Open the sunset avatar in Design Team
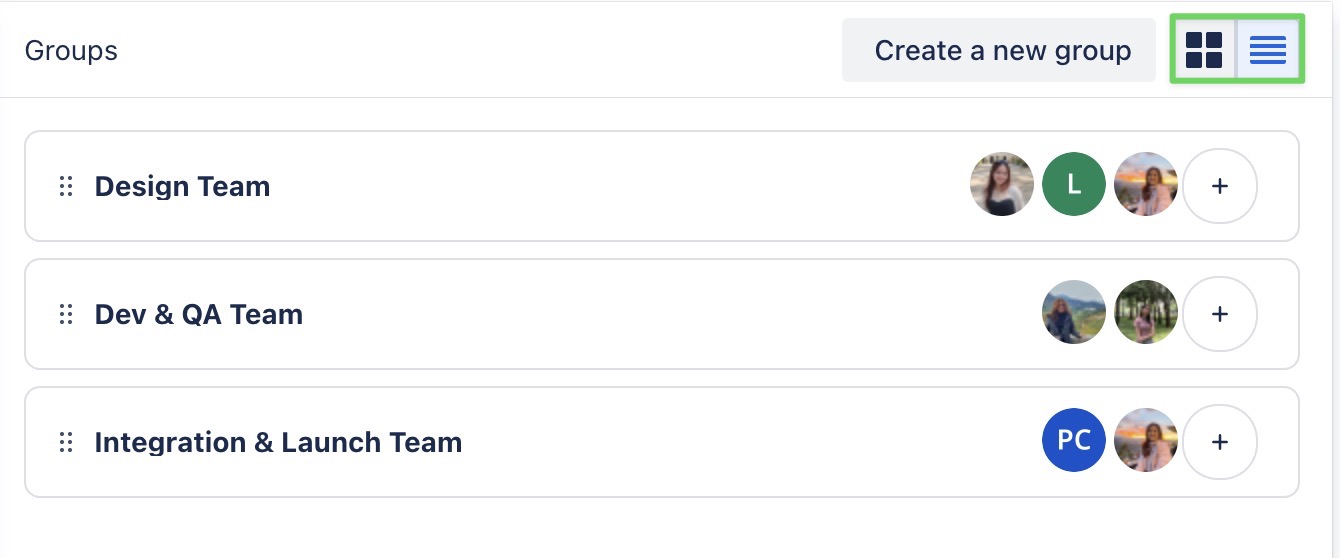The image size is (1340, 558). (1146, 185)
